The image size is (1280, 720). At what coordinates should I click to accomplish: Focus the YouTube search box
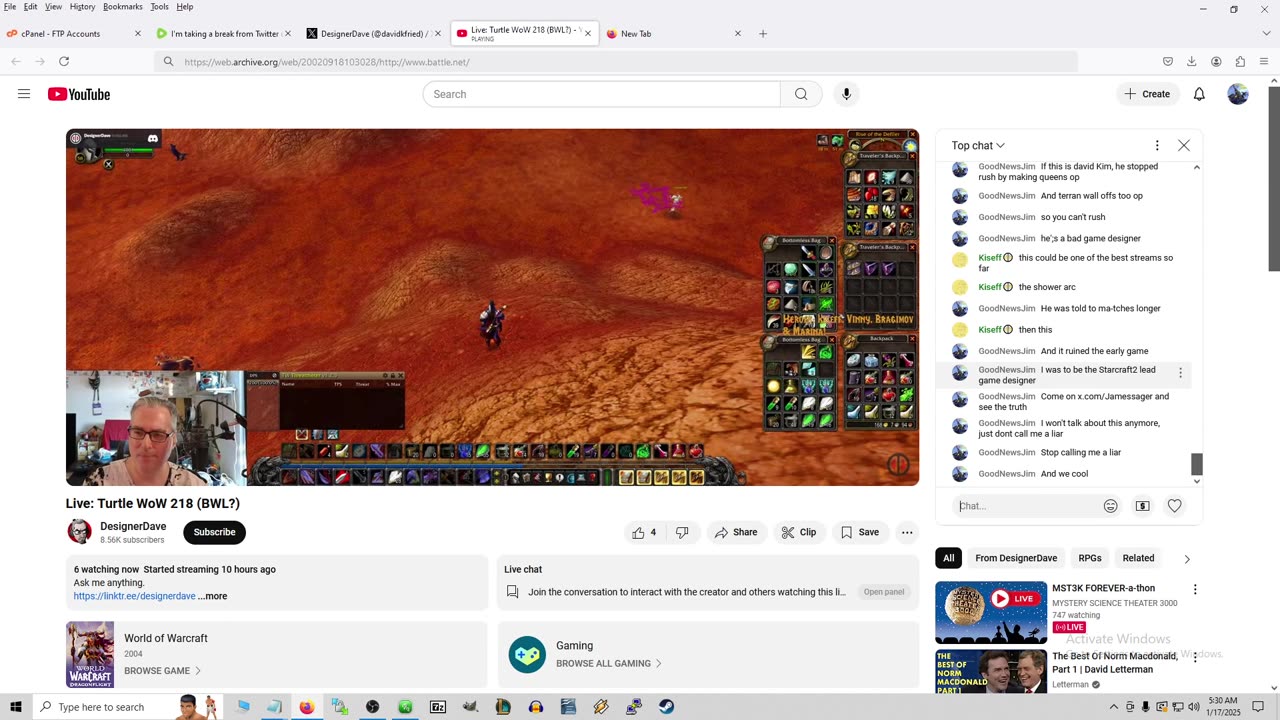coord(601,94)
